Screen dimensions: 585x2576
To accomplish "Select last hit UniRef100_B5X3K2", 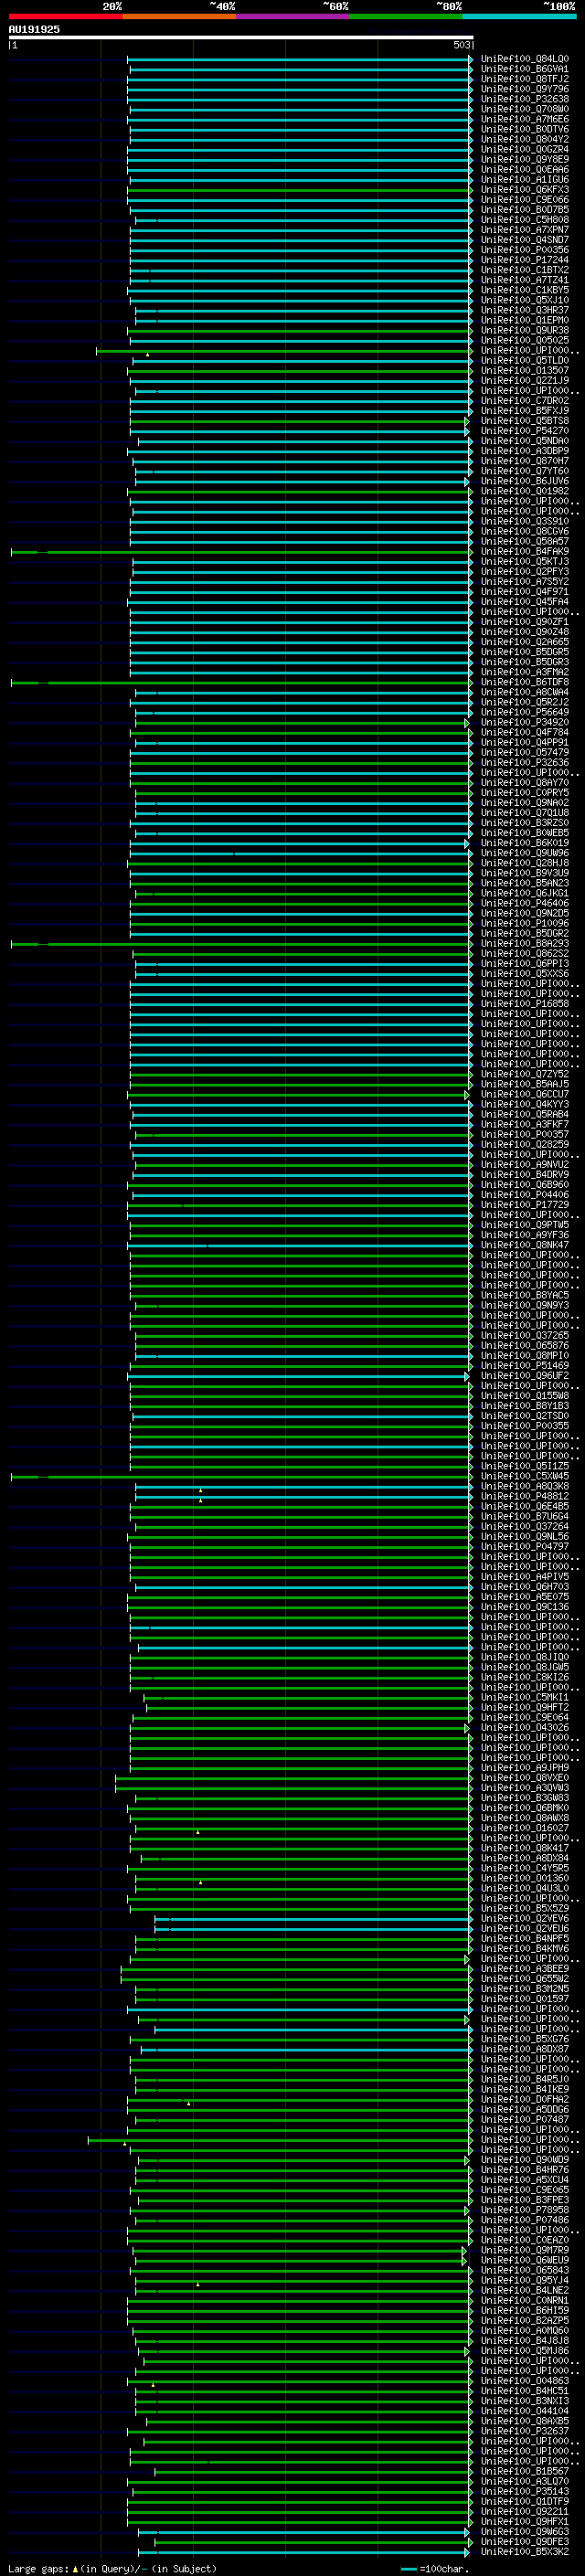I will click(524, 2551).
